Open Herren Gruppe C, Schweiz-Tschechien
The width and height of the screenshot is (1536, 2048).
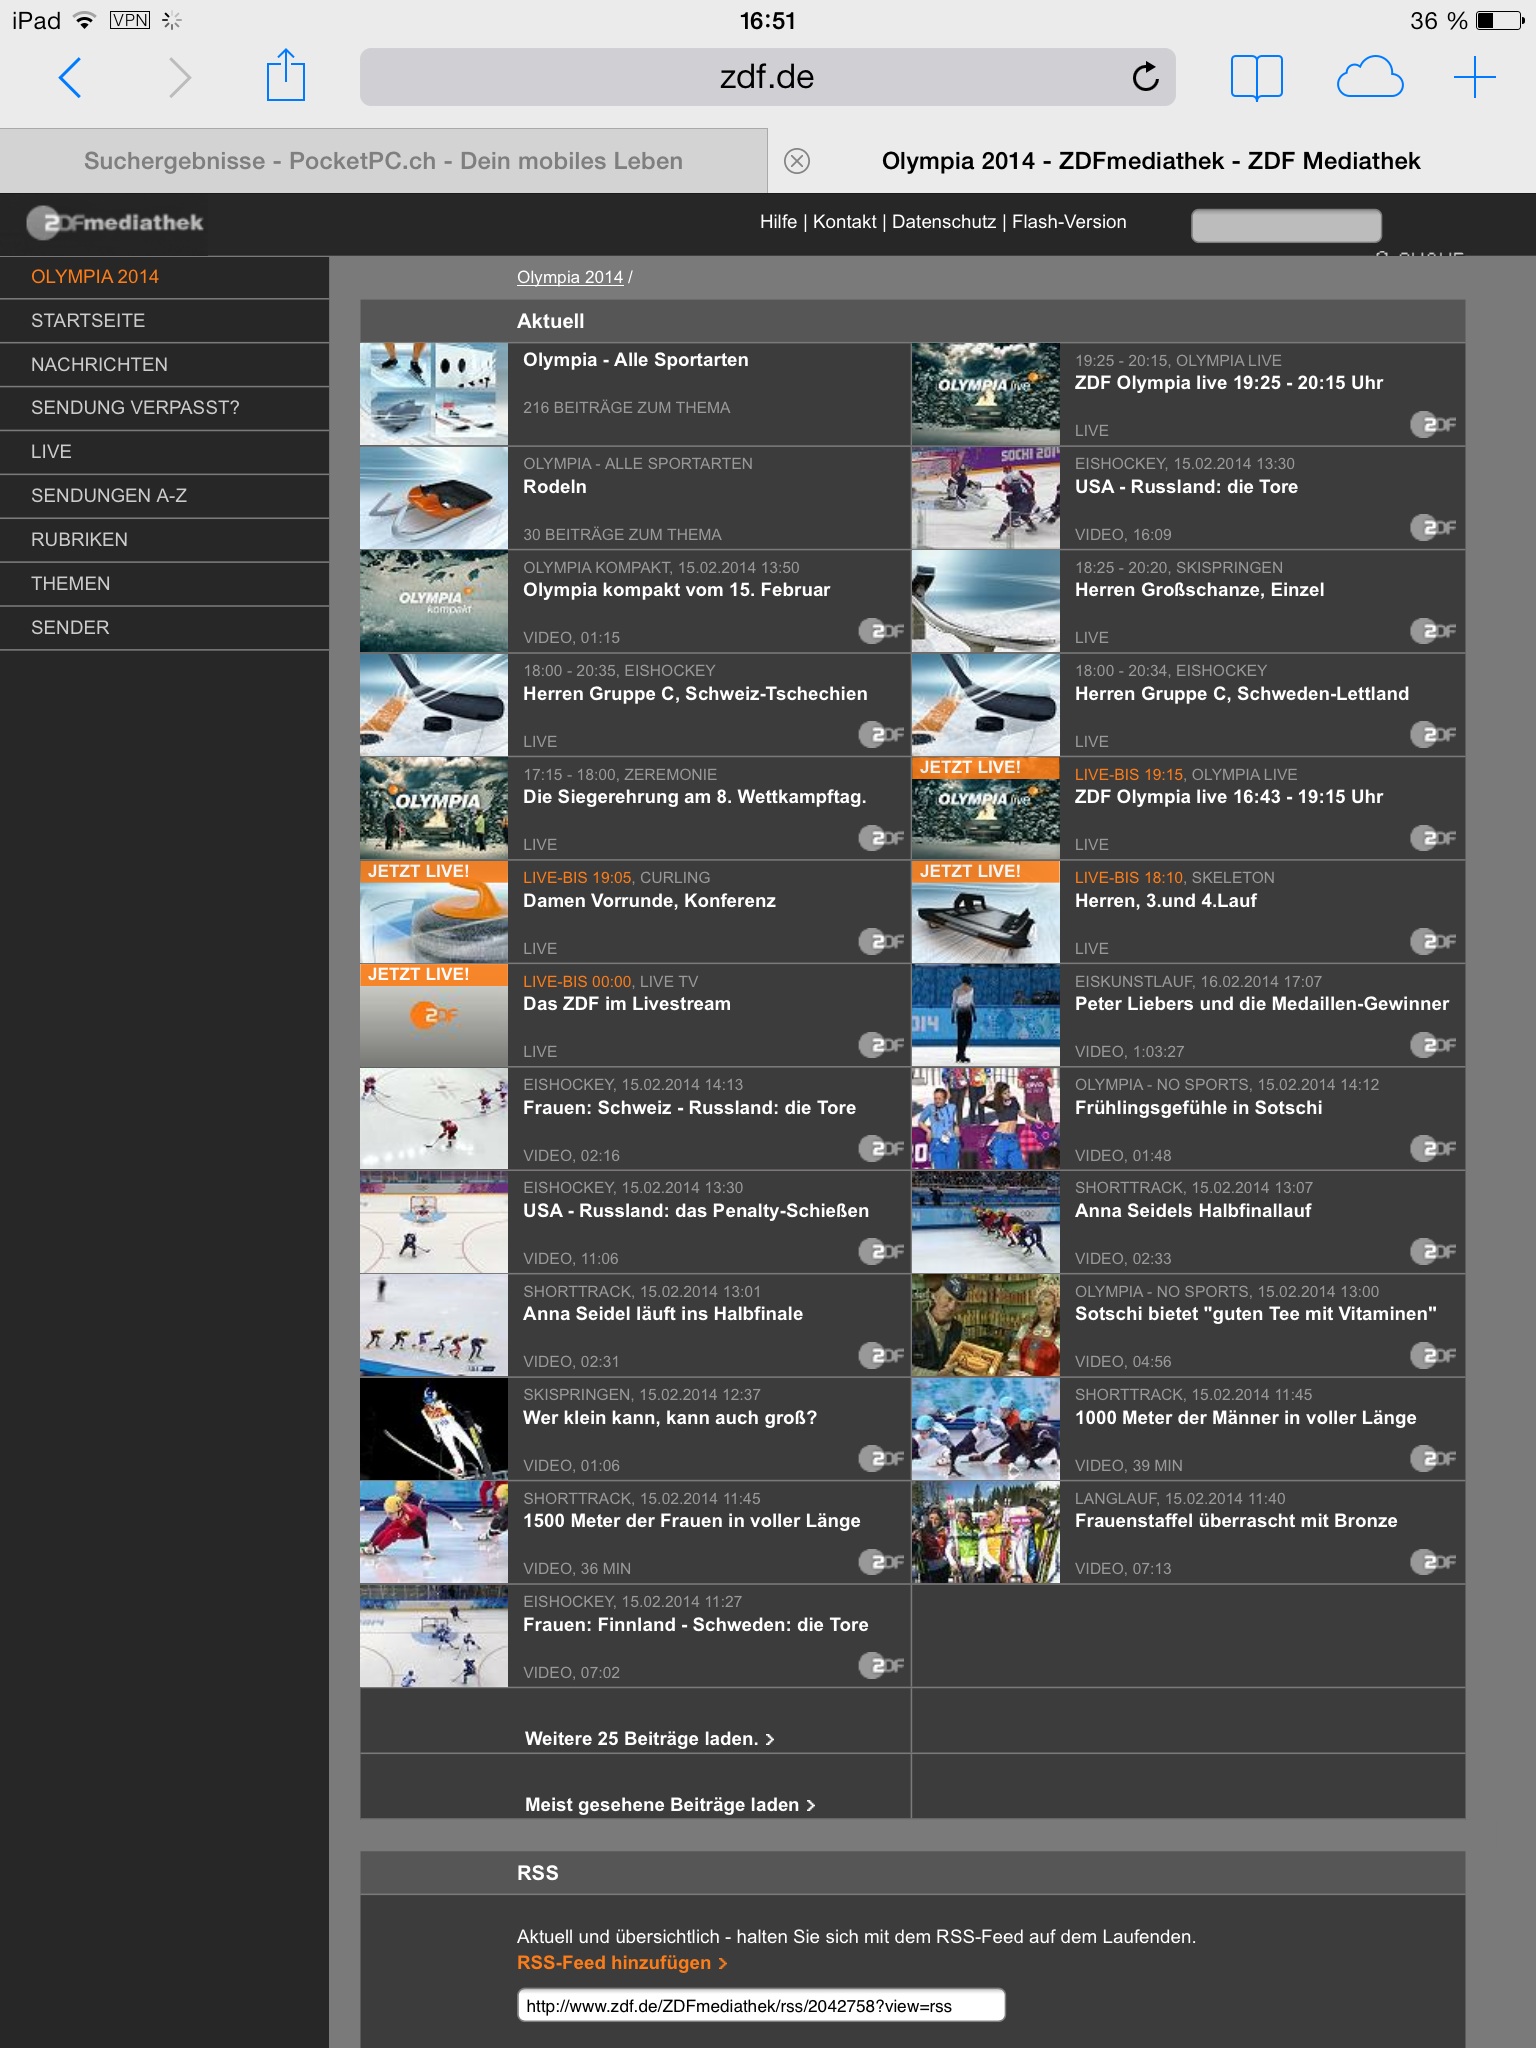click(x=695, y=694)
